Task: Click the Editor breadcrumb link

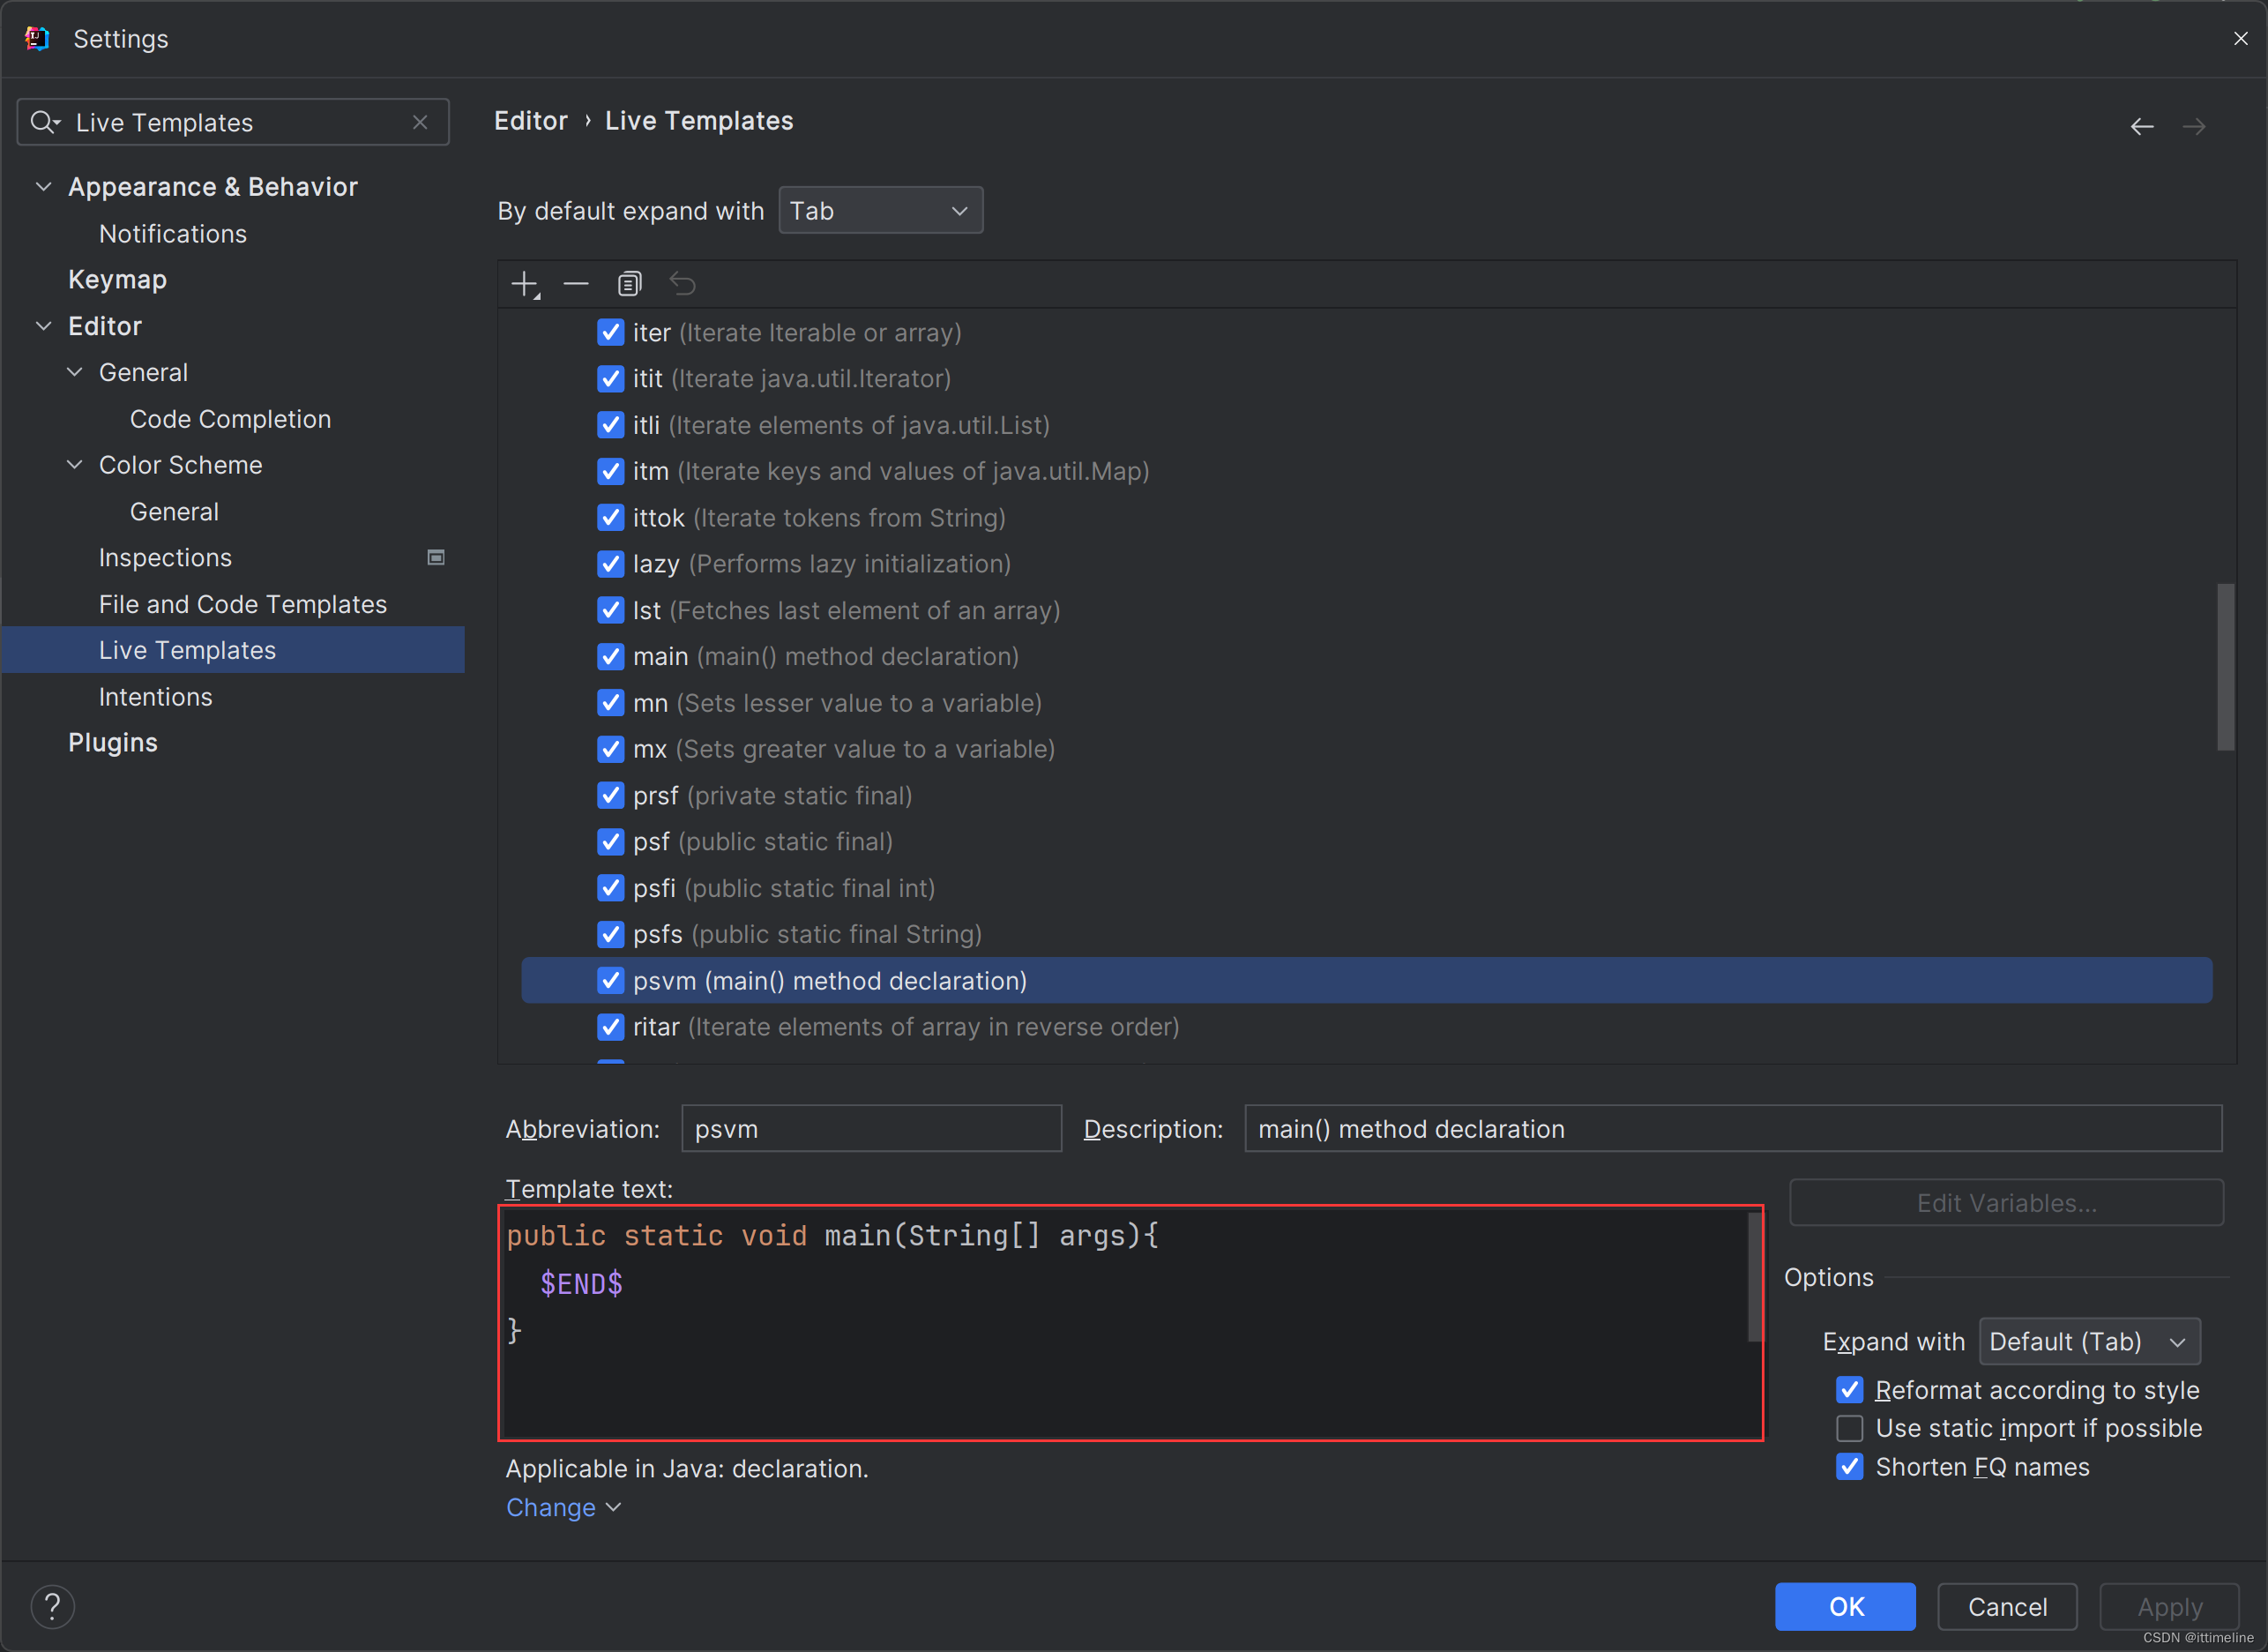Action: click(x=531, y=121)
